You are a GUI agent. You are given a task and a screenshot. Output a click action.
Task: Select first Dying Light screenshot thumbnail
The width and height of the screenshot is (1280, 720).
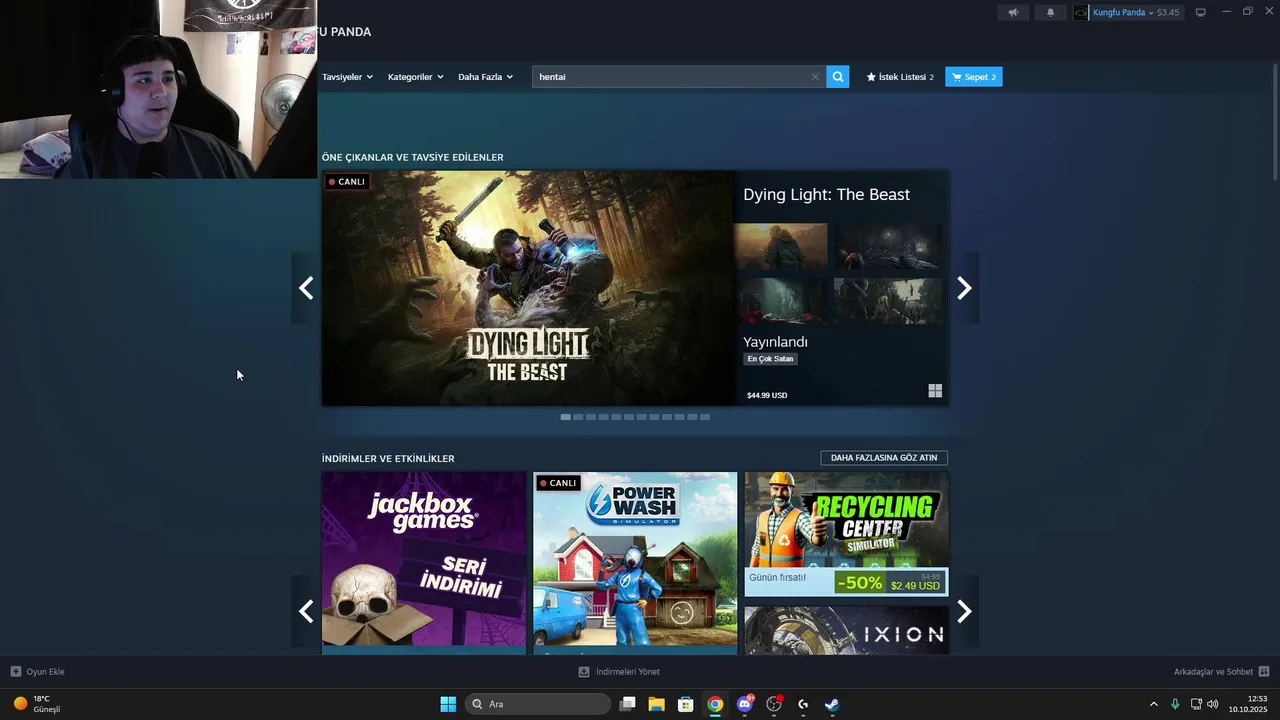click(781, 246)
